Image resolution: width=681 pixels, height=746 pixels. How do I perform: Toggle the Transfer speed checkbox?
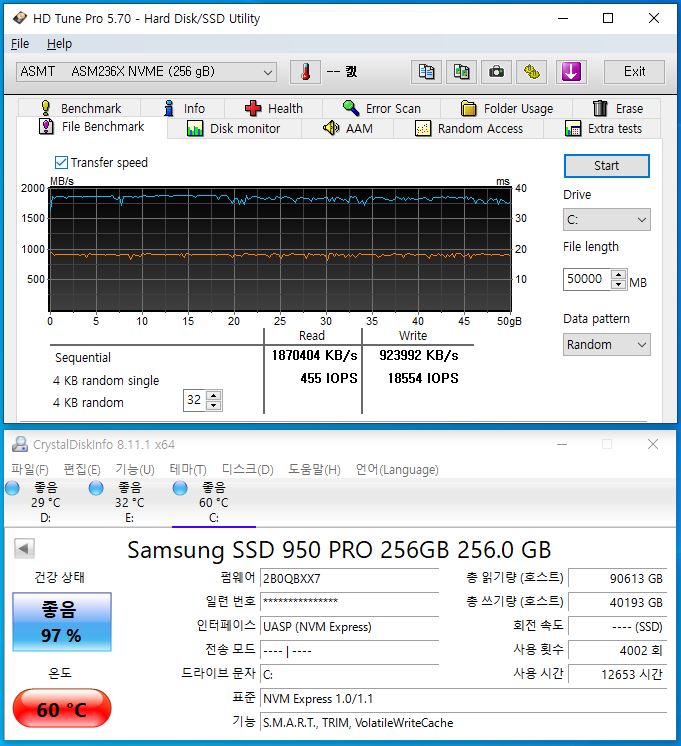61,163
